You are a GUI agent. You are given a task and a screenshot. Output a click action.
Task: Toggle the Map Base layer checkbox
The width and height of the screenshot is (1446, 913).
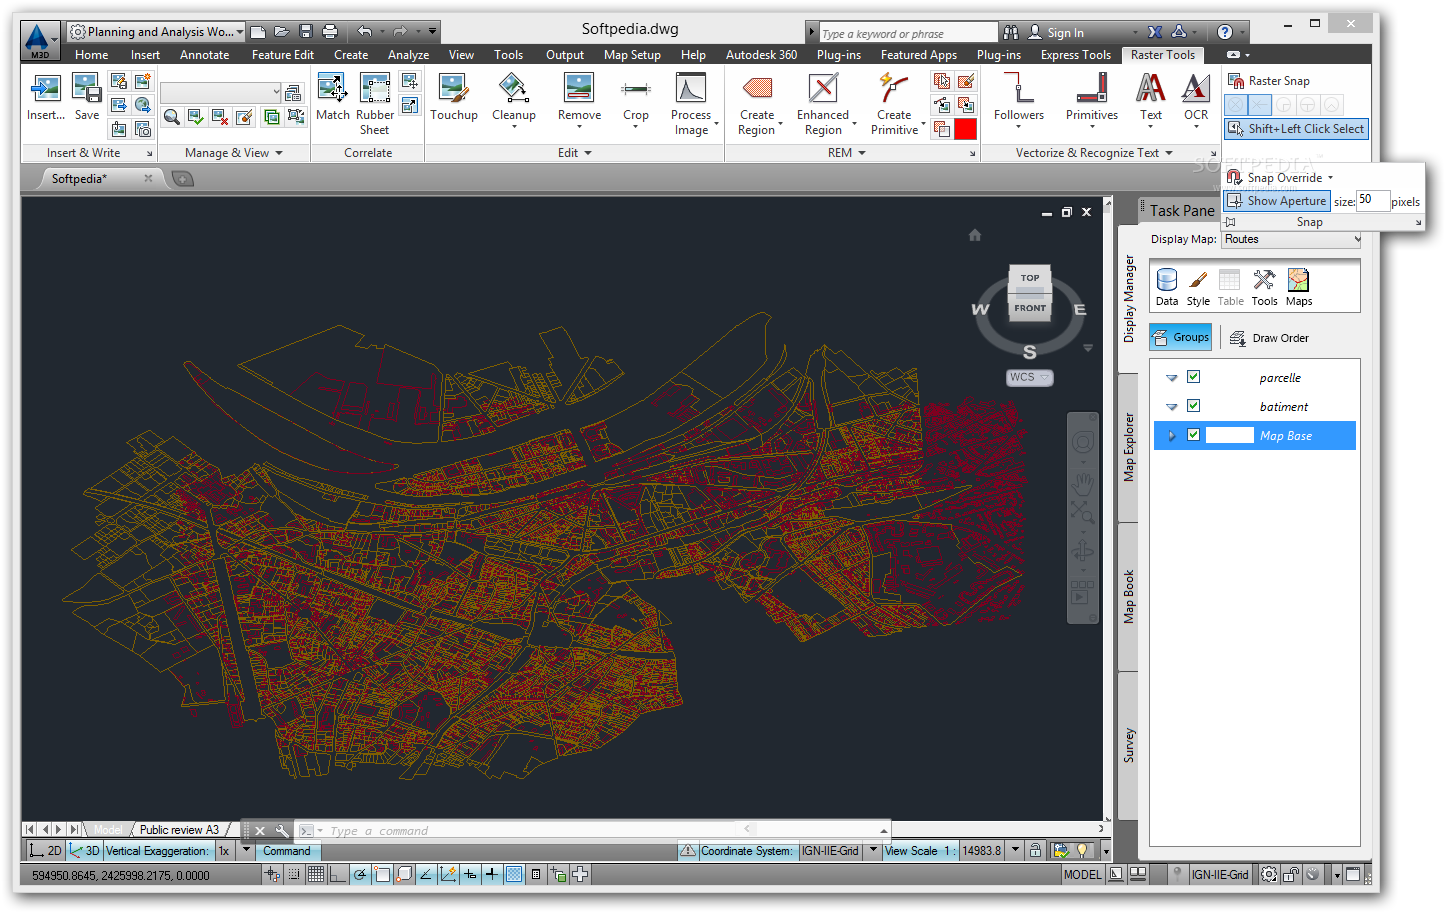(x=1193, y=435)
